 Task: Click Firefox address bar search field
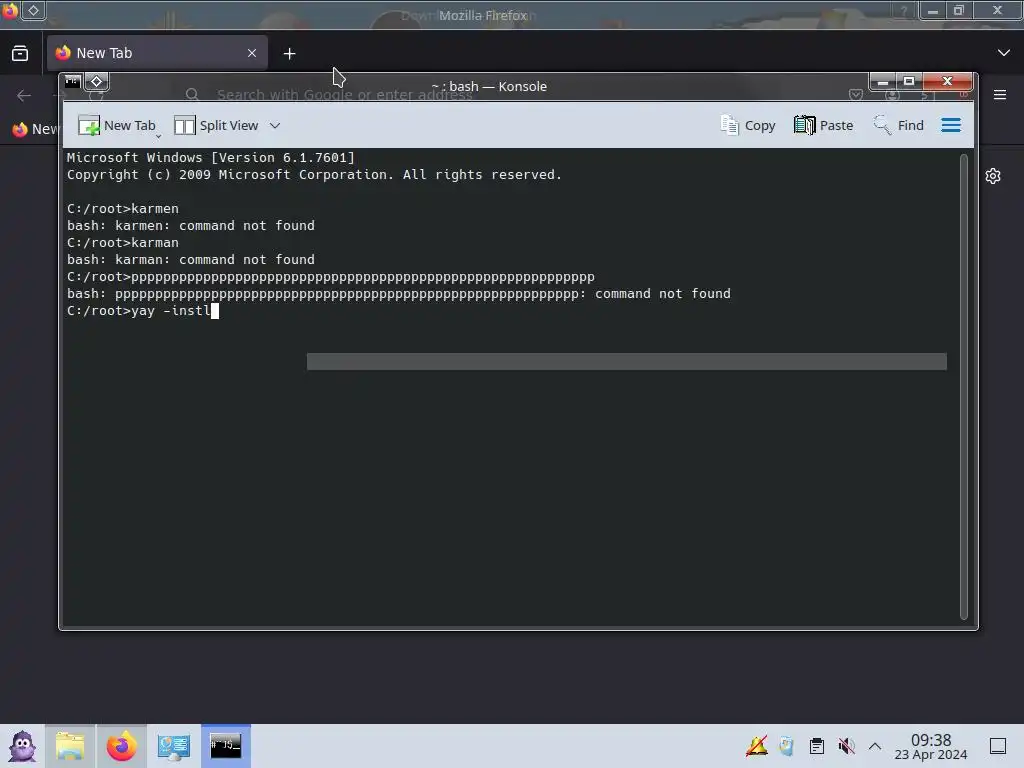click(345, 95)
